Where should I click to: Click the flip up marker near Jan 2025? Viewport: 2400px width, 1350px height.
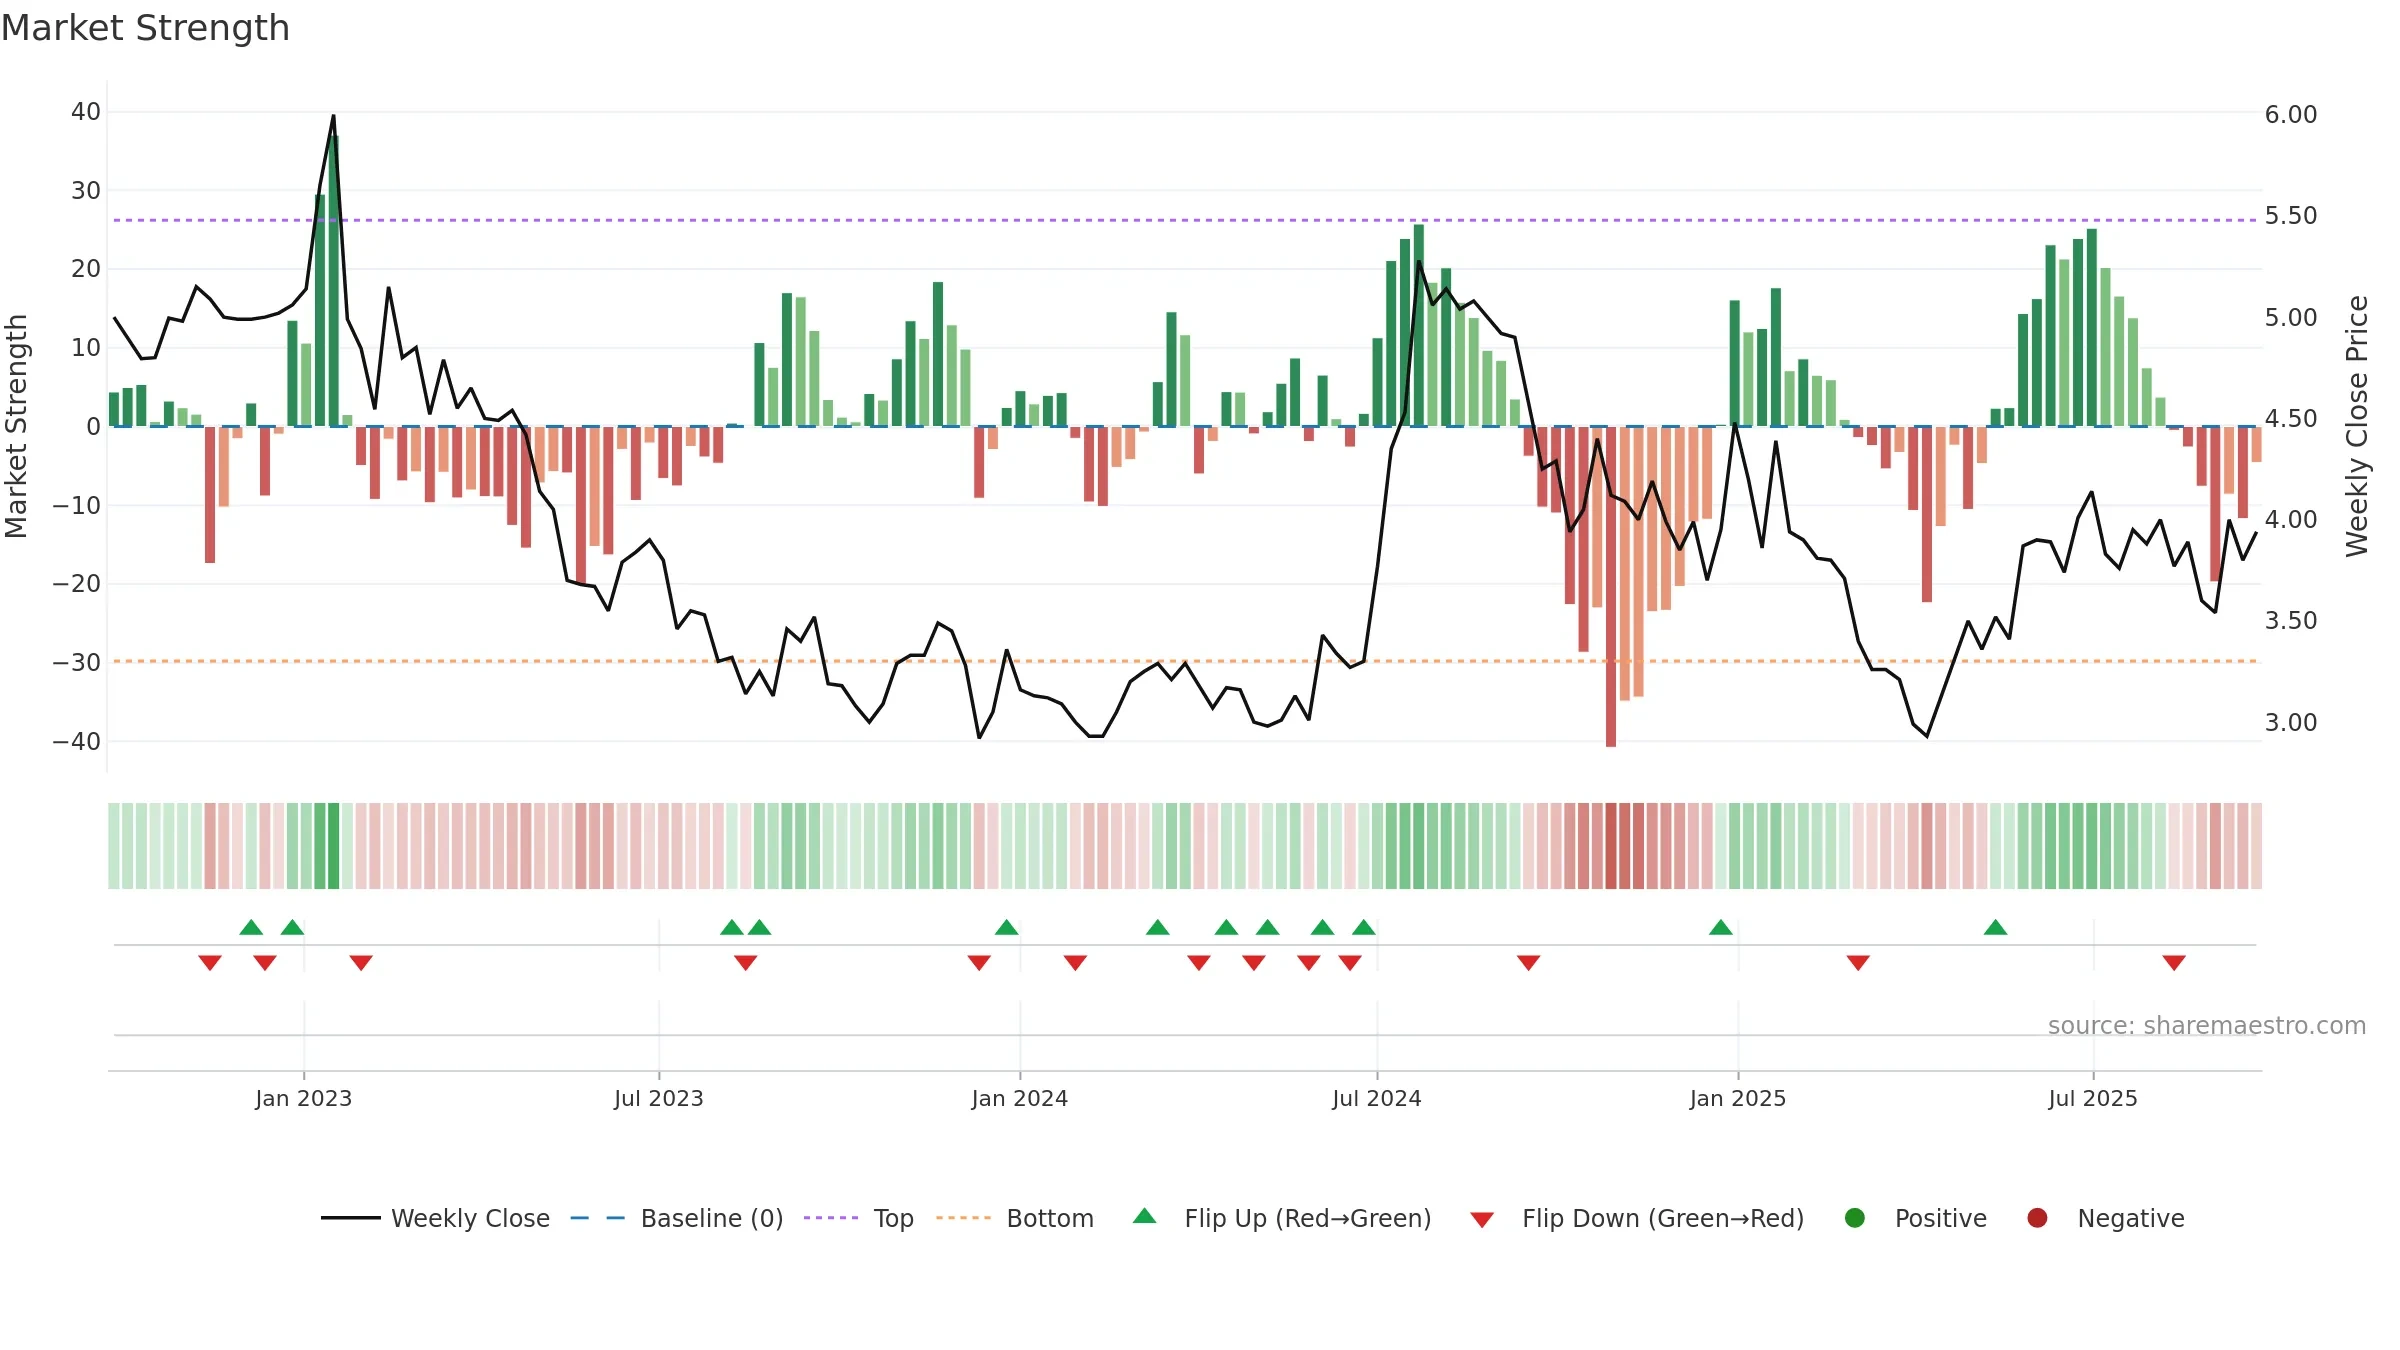click(x=1721, y=927)
